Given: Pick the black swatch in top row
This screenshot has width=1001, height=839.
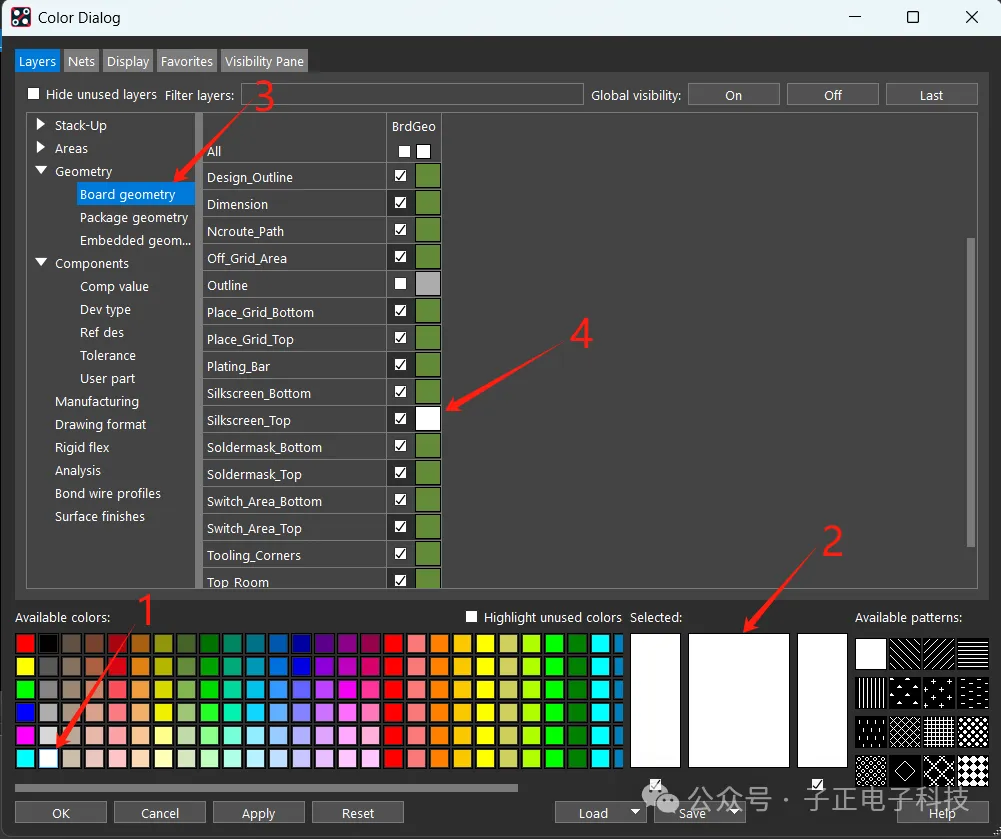Looking at the screenshot, I should tap(49, 643).
